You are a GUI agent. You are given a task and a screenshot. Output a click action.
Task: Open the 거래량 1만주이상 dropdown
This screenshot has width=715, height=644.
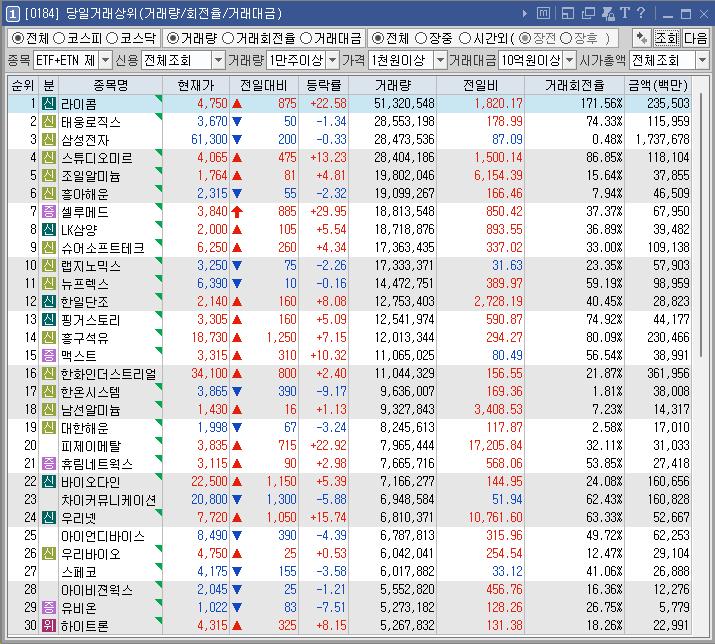[333, 60]
